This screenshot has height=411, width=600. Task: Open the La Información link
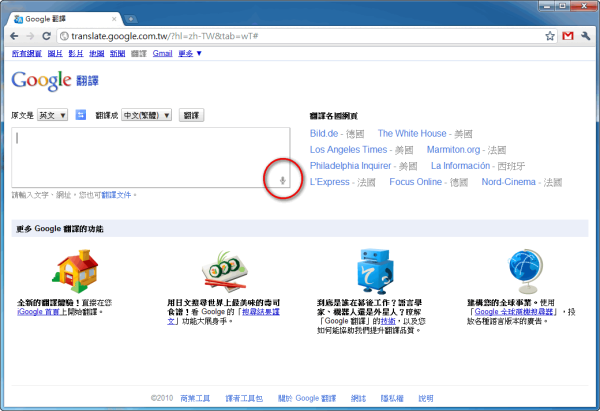460,166
